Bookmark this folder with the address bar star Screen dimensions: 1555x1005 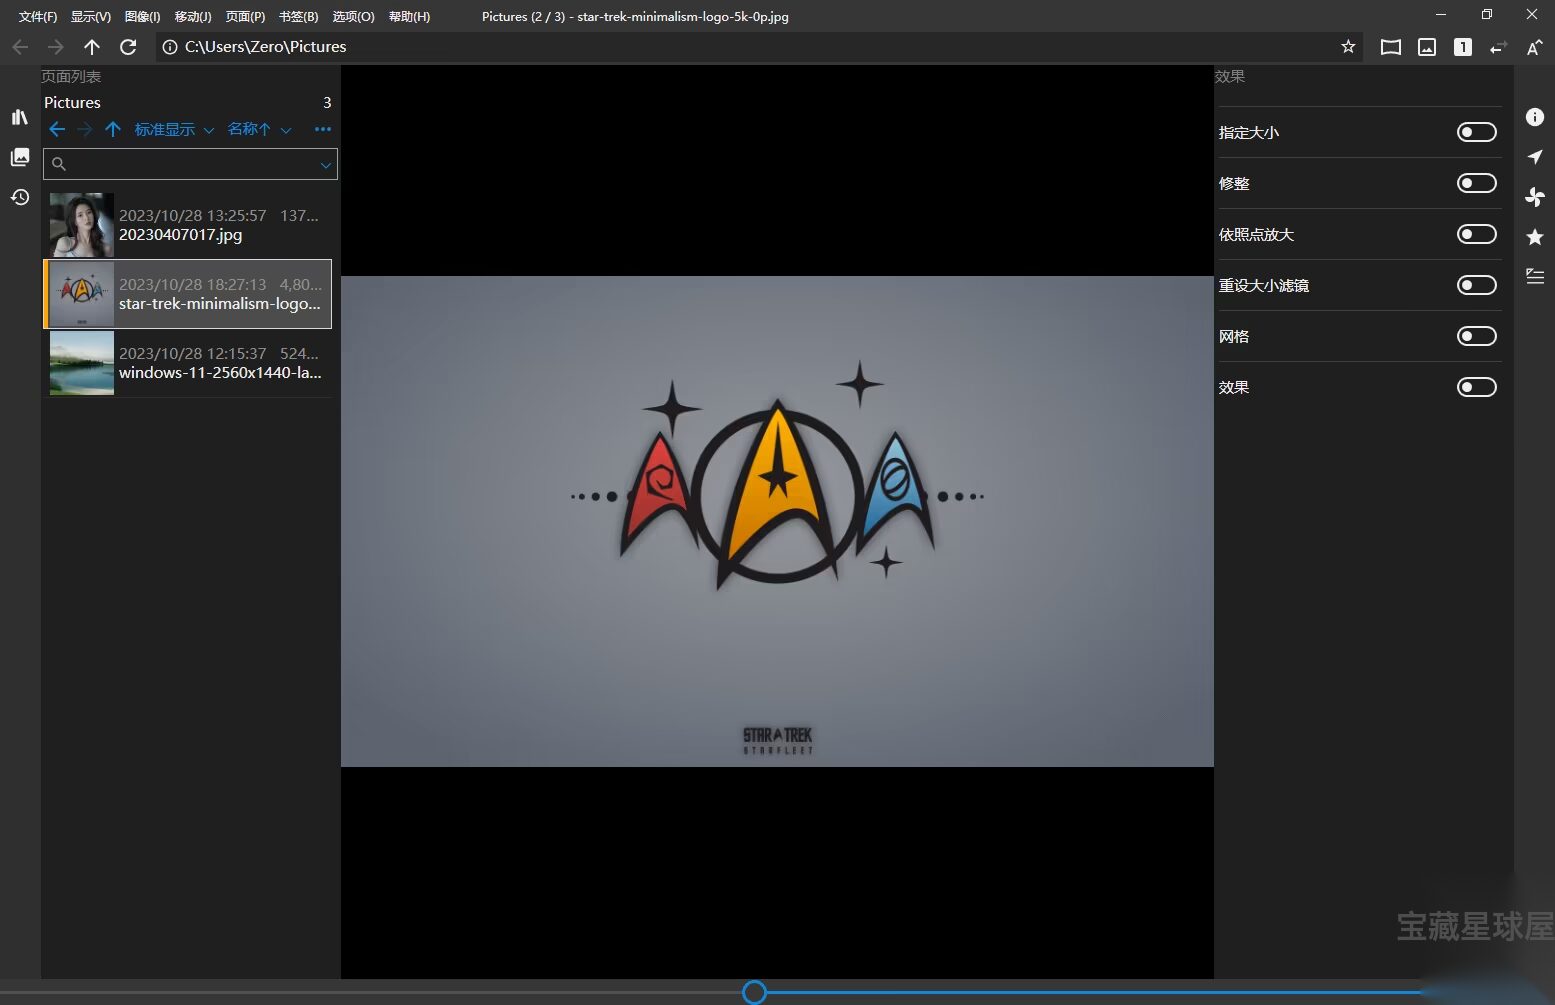1348,47
